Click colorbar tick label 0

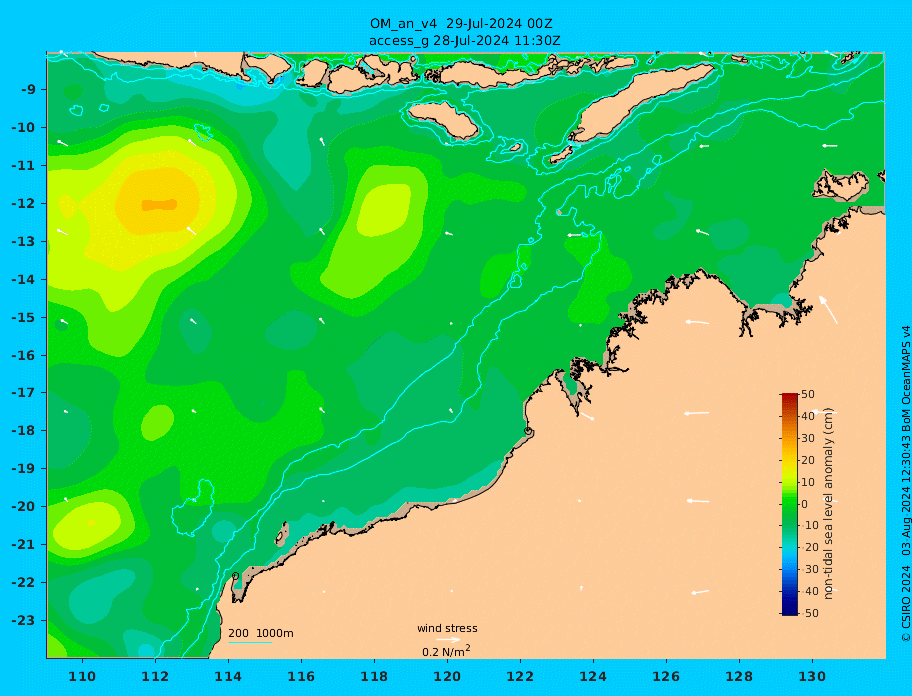[x=805, y=504]
